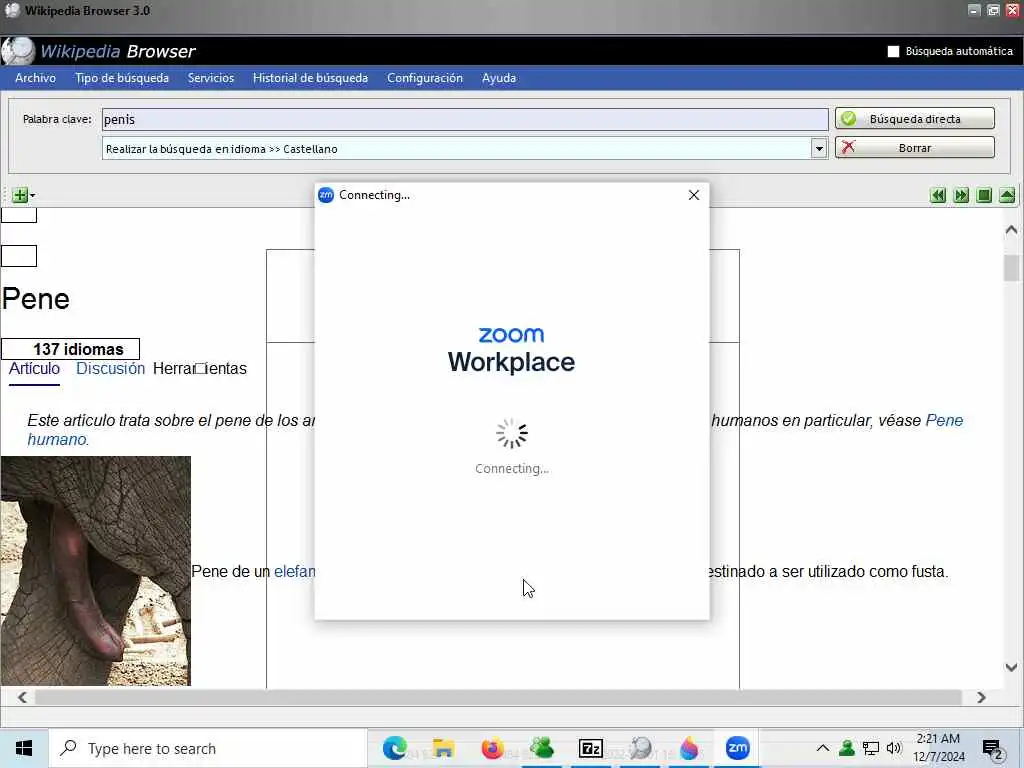The image size is (1024, 768).
Task: Show hidden system tray icons
Action: pyautogui.click(x=823, y=748)
